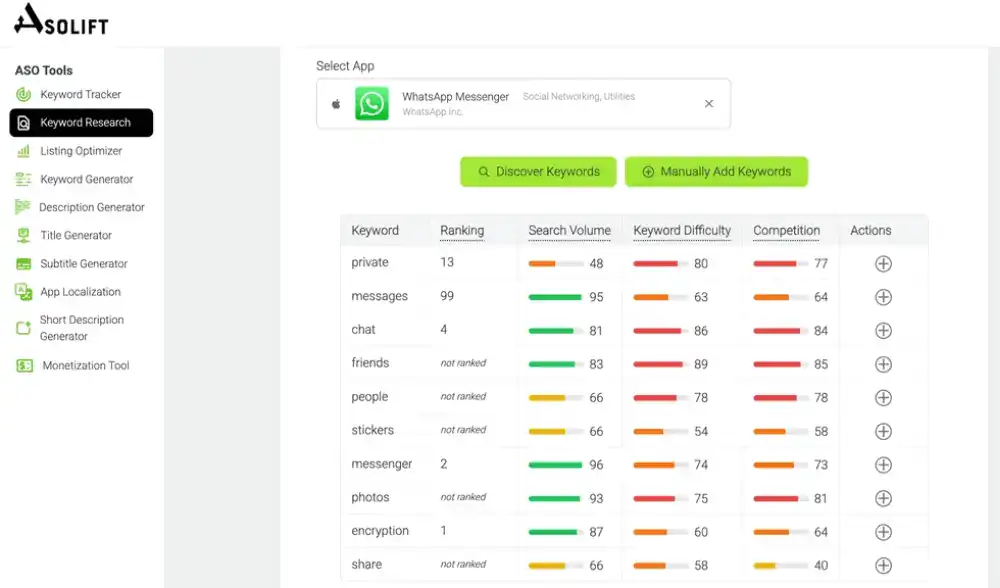The height and width of the screenshot is (588, 1000).
Task: Click the Monetization Tool dollar icon
Action: pyautogui.click(x=24, y=366)
